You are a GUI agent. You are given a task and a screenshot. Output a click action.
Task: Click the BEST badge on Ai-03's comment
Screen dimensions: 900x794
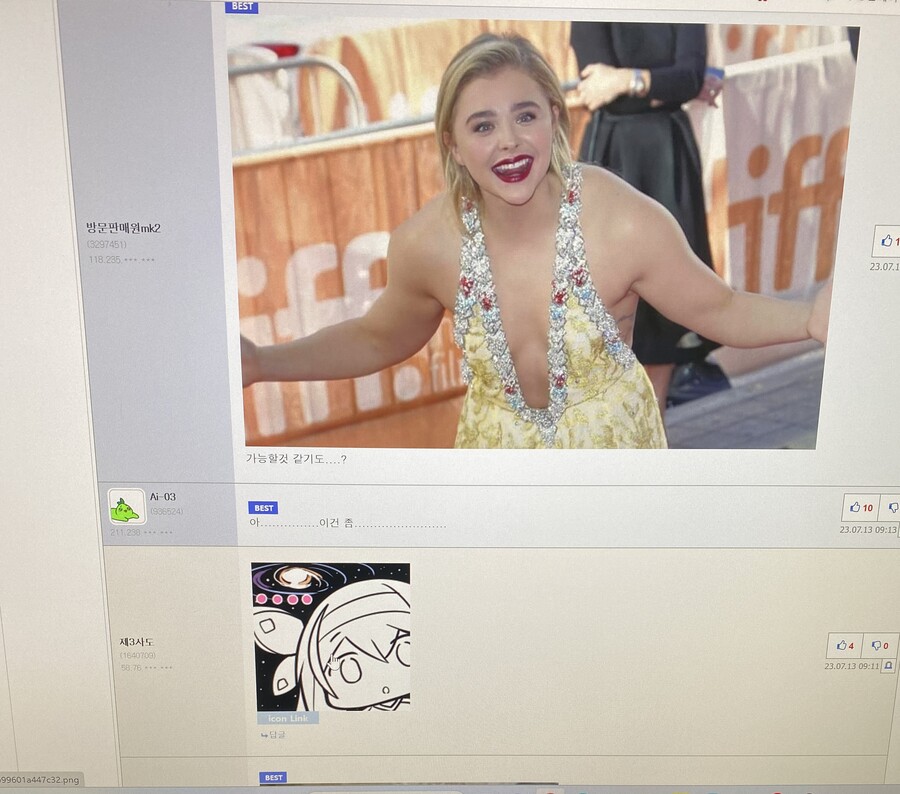(262, 508)
